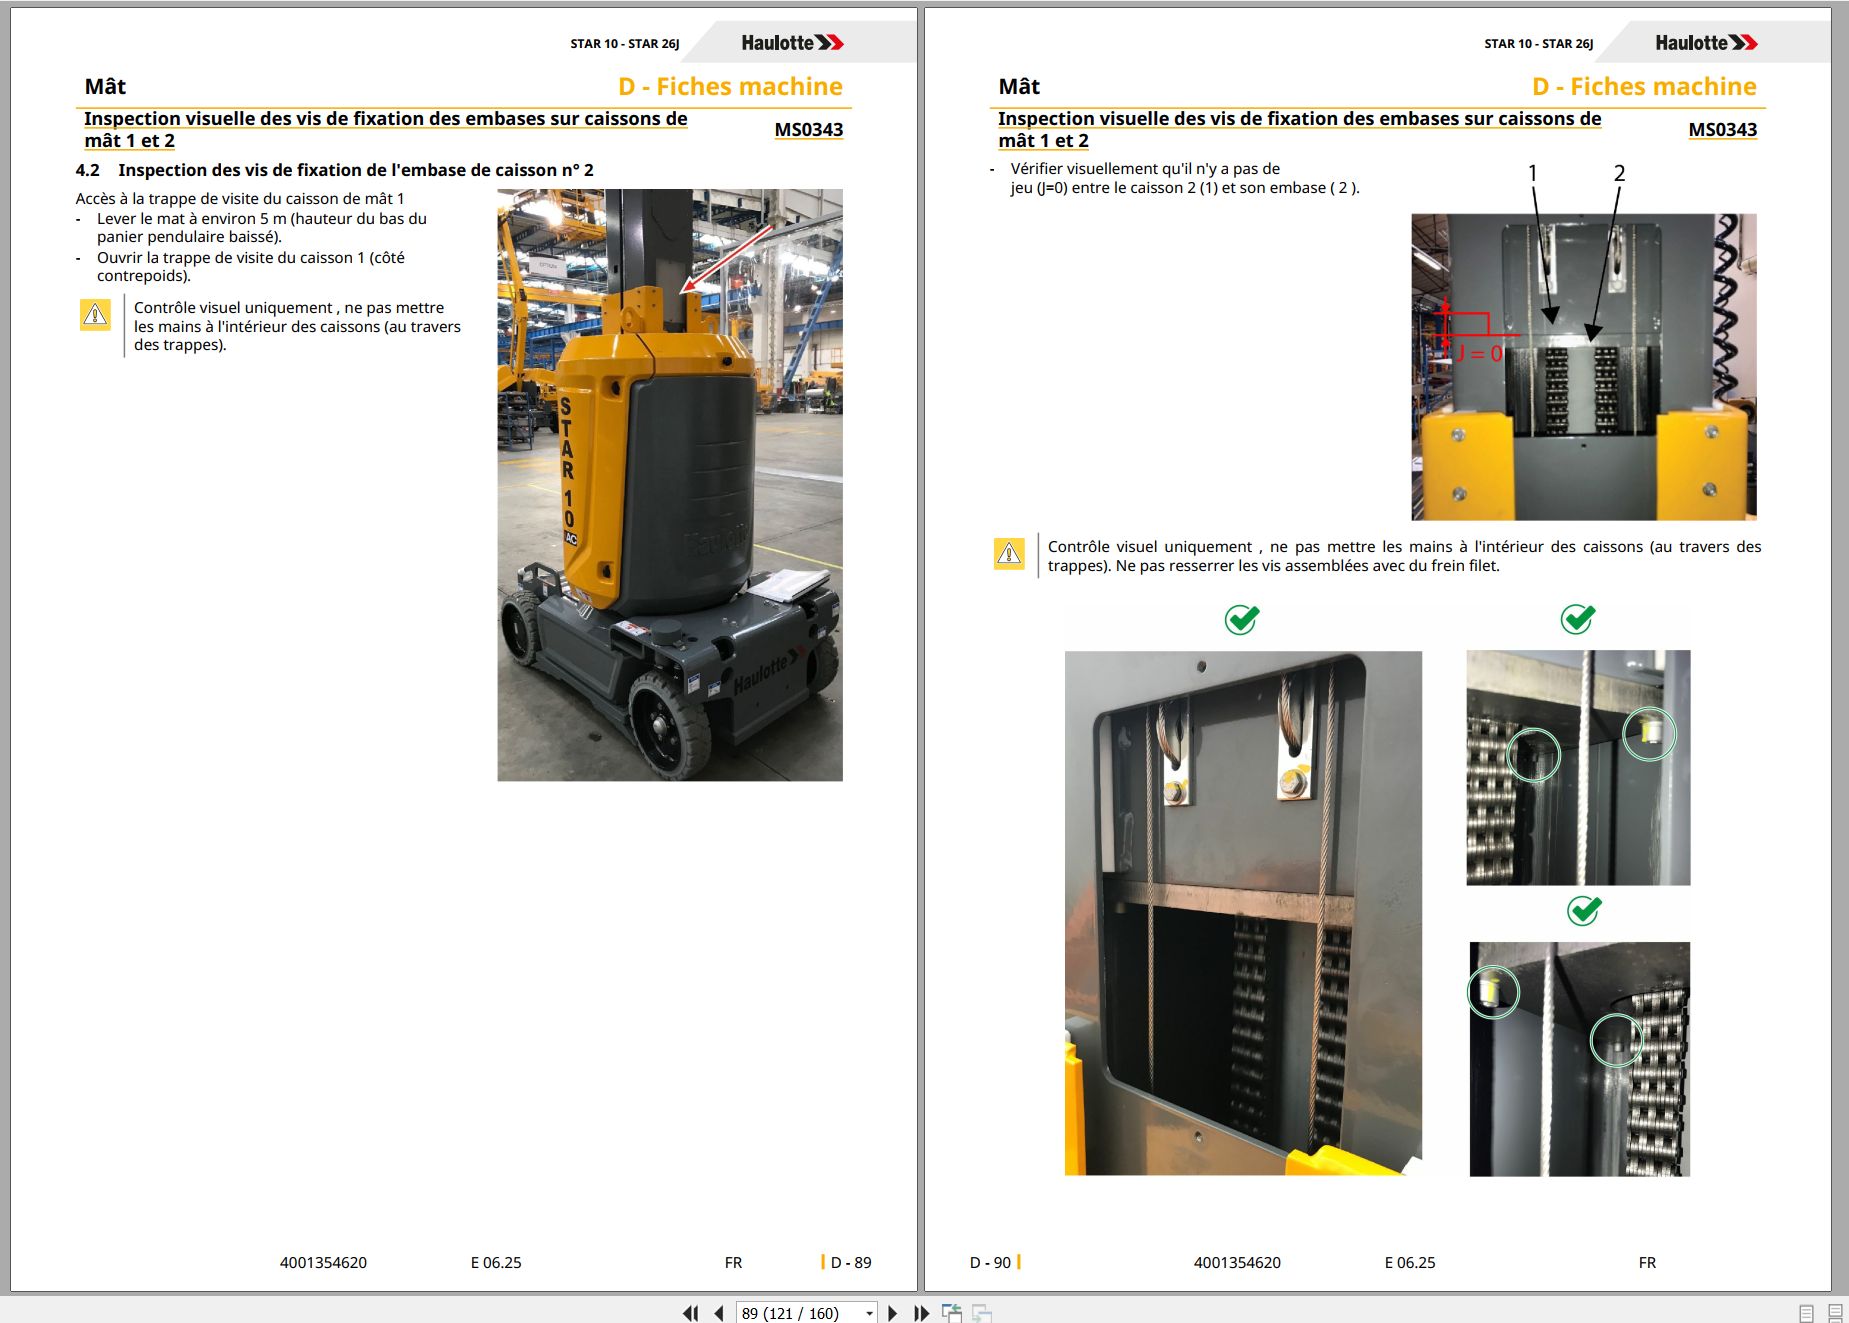Click the 'D - 90' page number footer
Image resolution: width=1849 pixels, height=1323 pixels.
(990, 1262)
